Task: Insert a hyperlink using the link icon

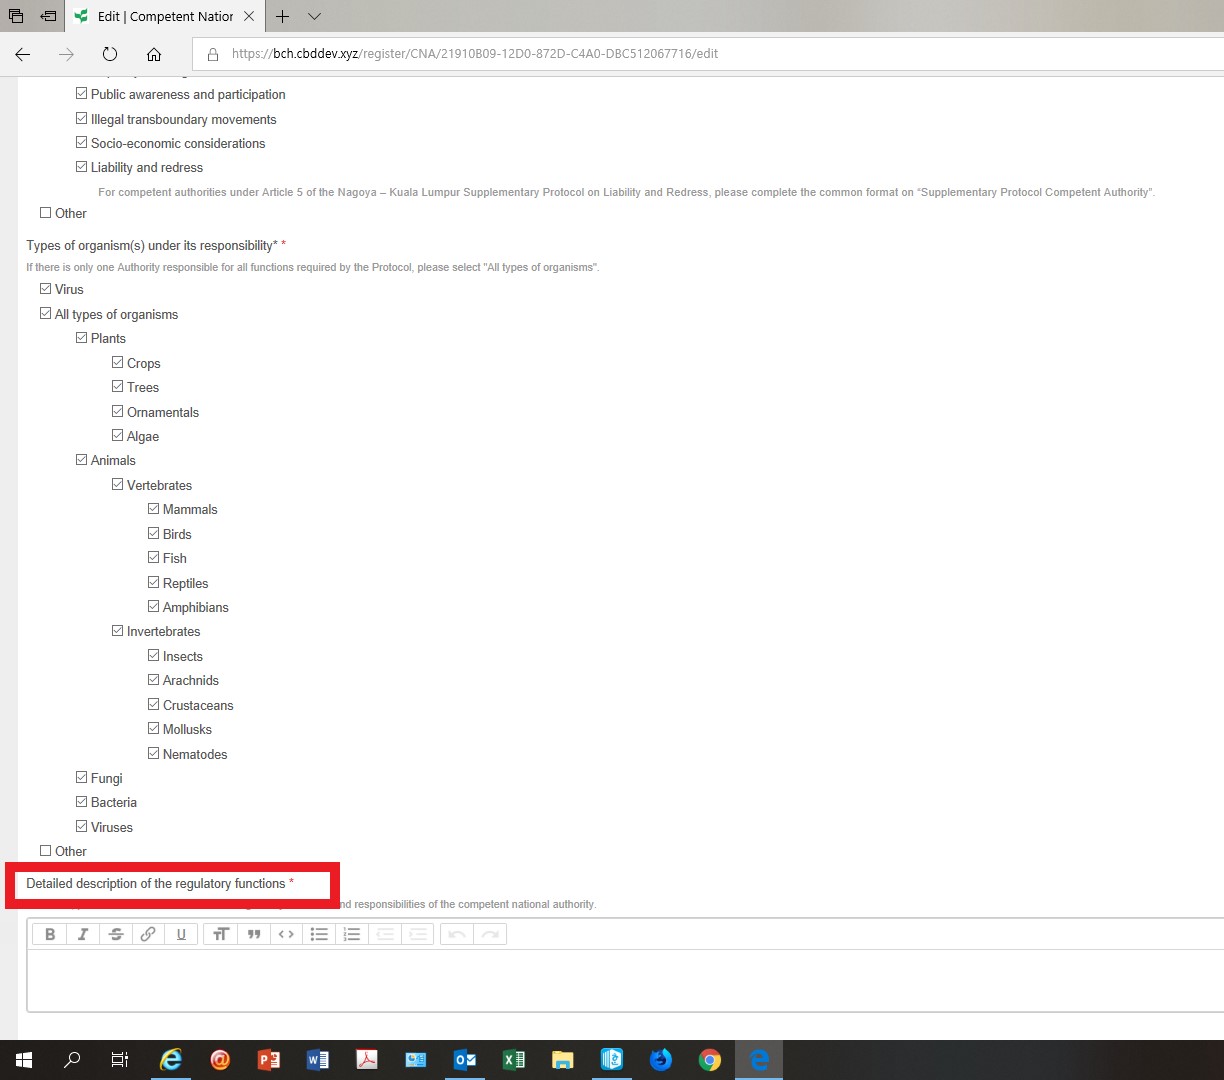Action: click(148, 934)
